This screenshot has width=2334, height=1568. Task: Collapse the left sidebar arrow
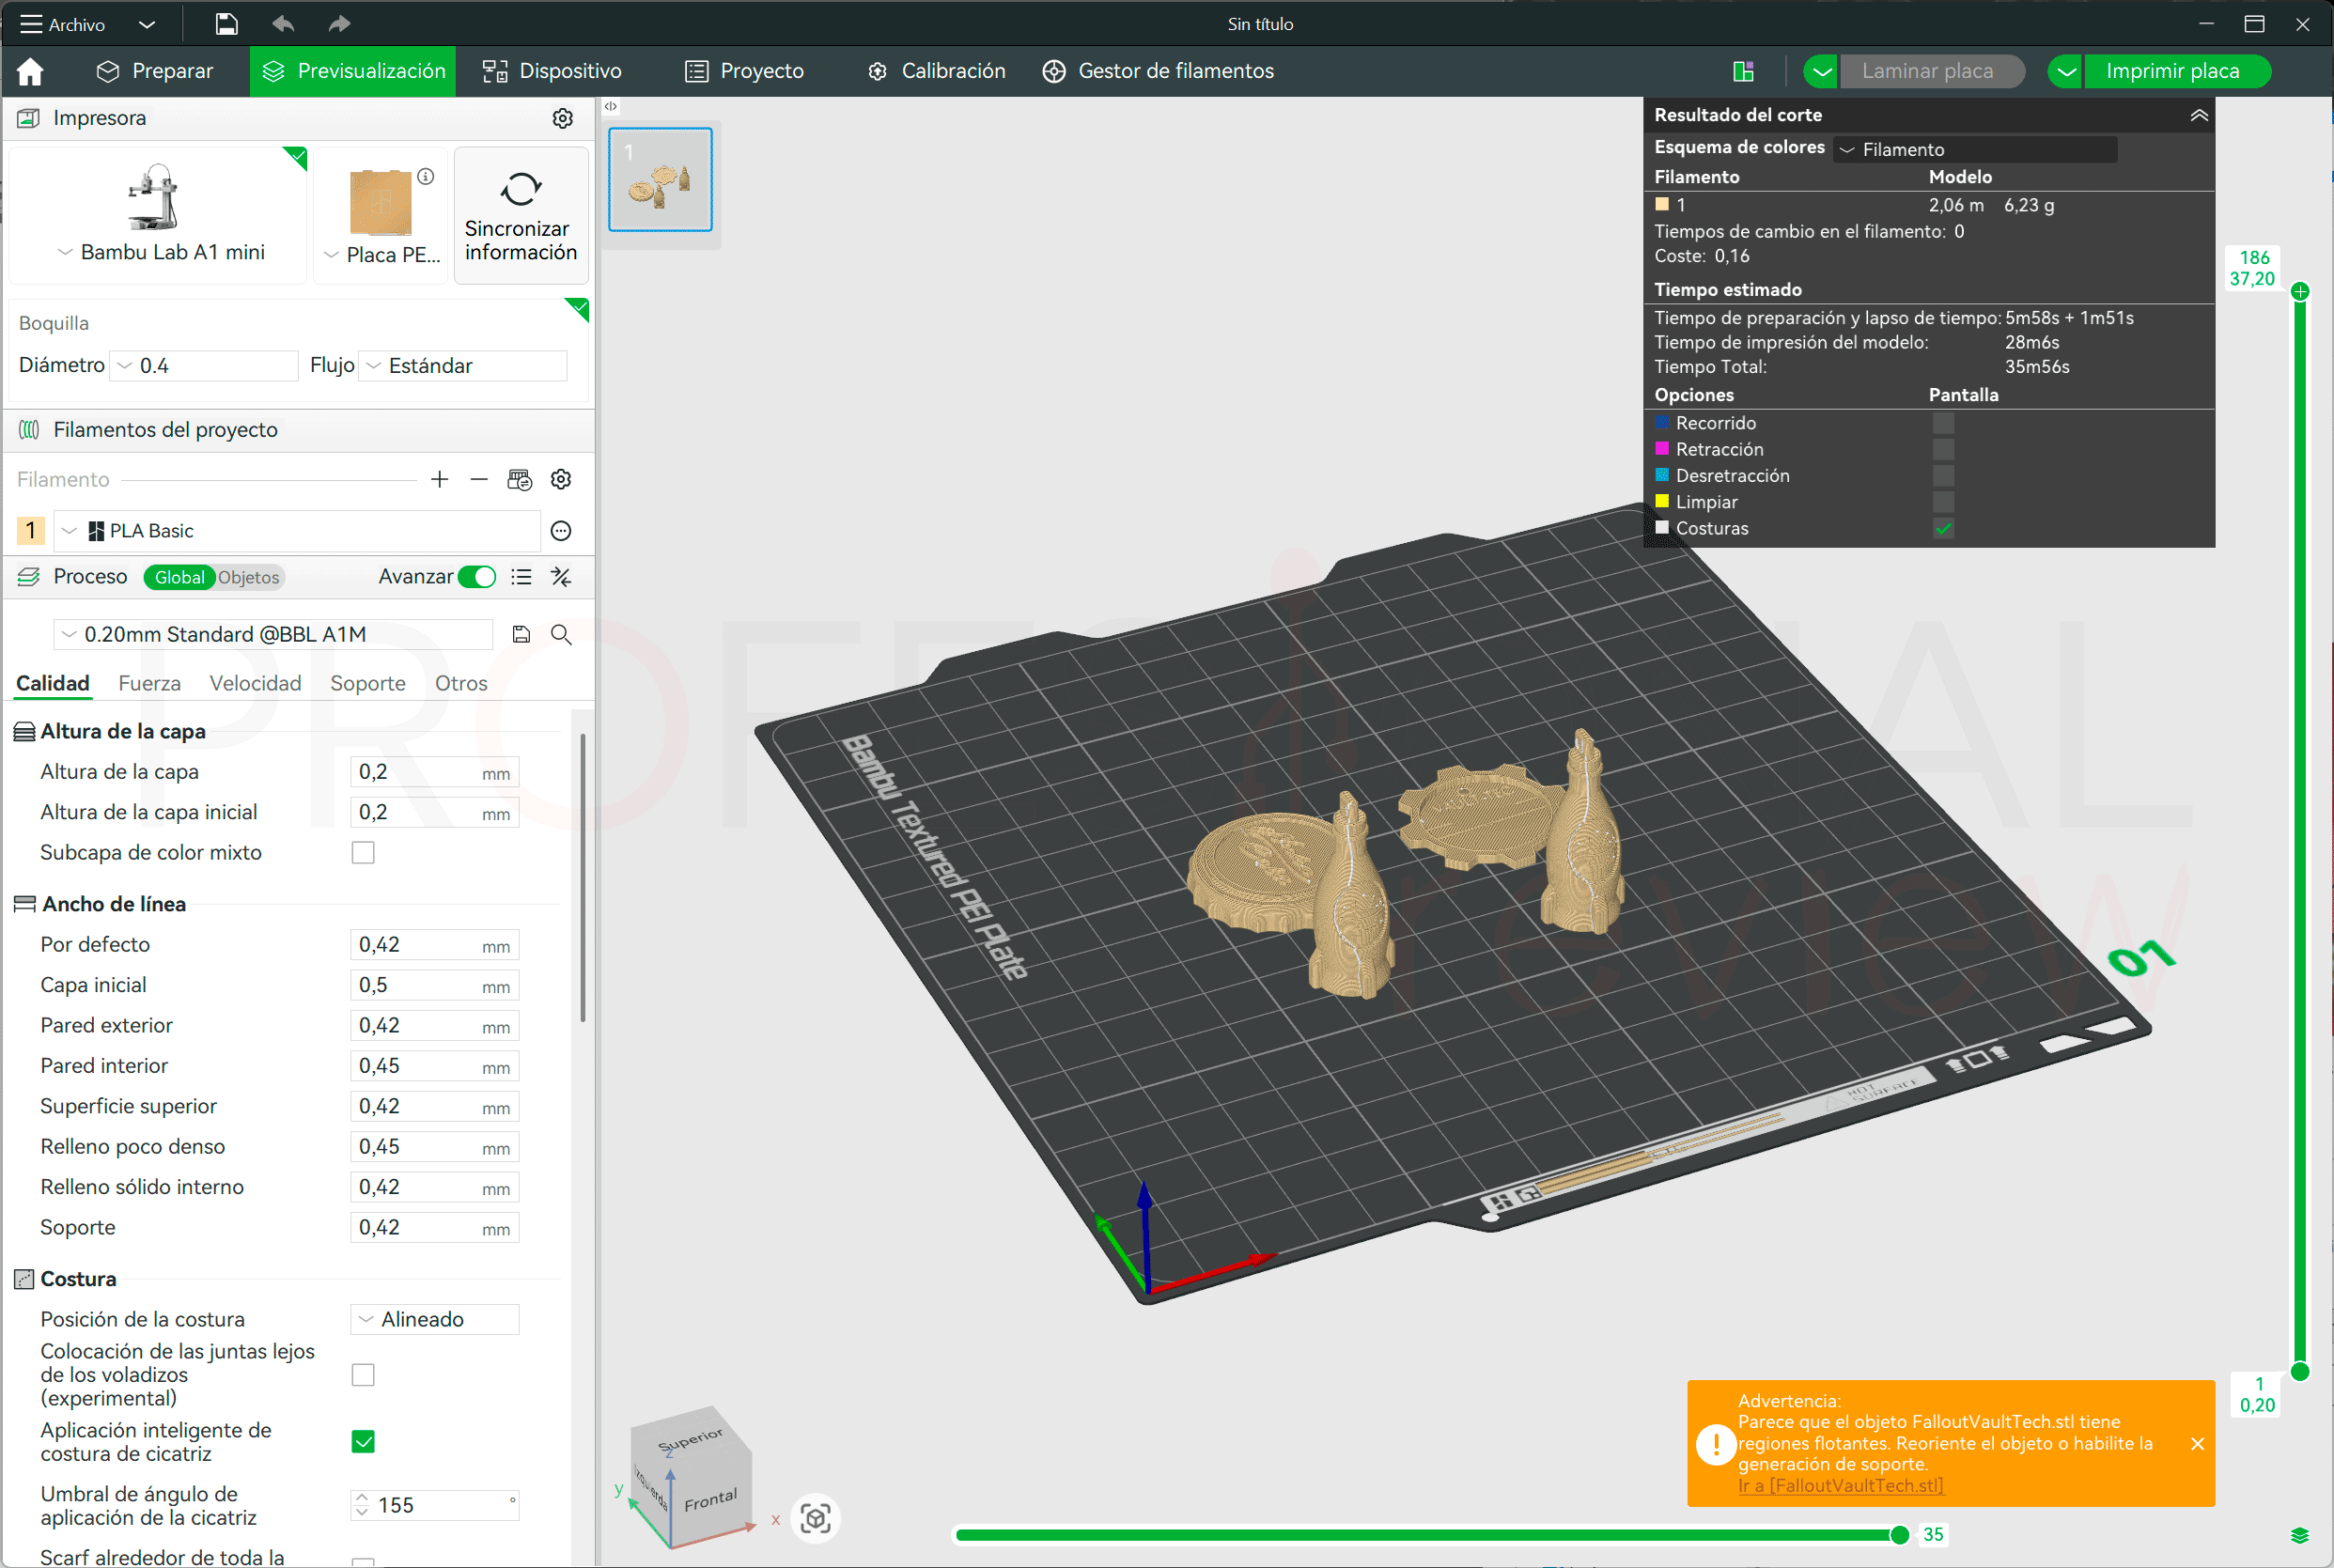pyautogui.click(x=611, y=106)
